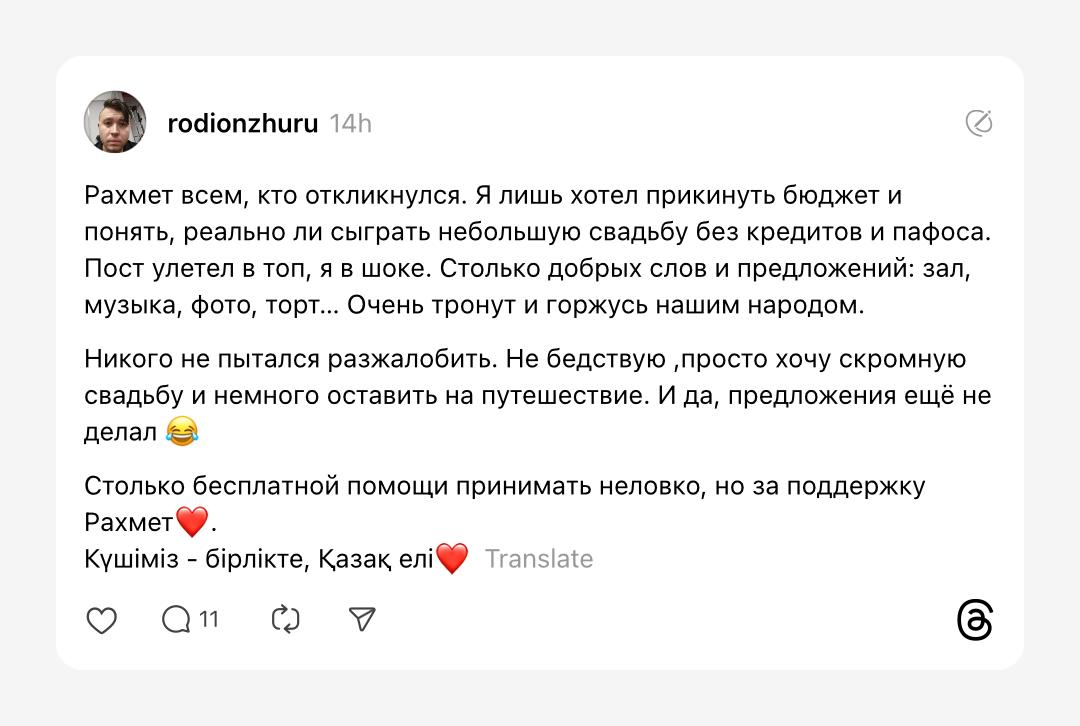Open rodionzhuru's profile picture
Viewport: 1080px width, 726px height.
115,122
